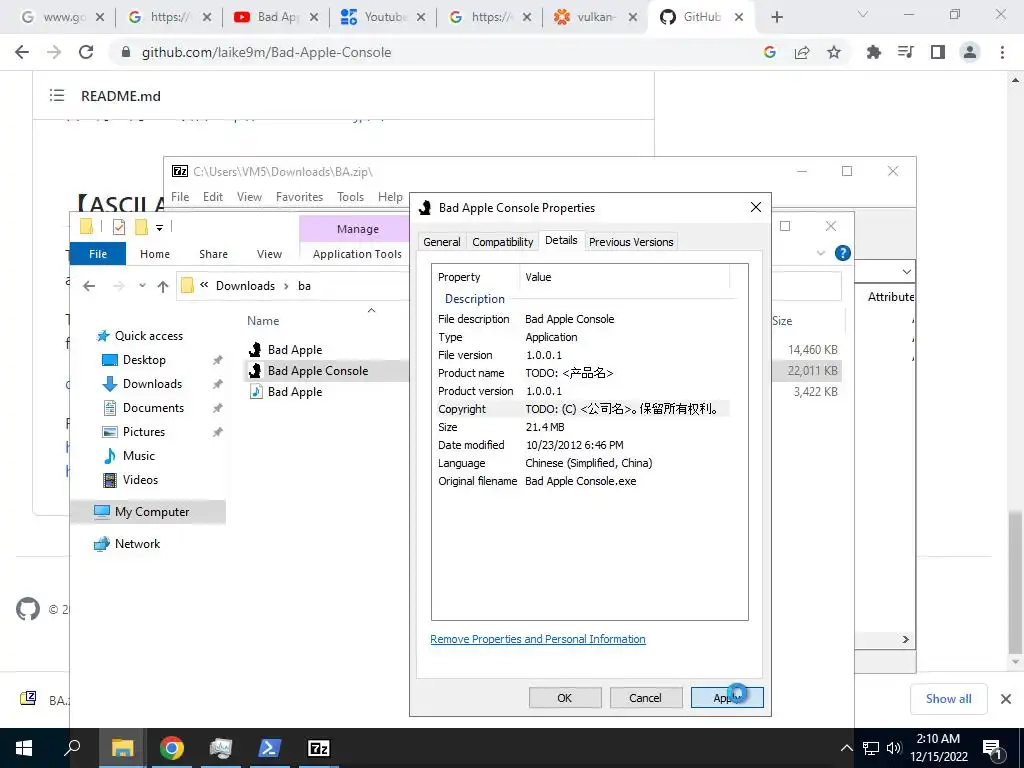This screenshot has height=768, width=1024.
Task: Reload the GitHub page
Action: [86, 52]
